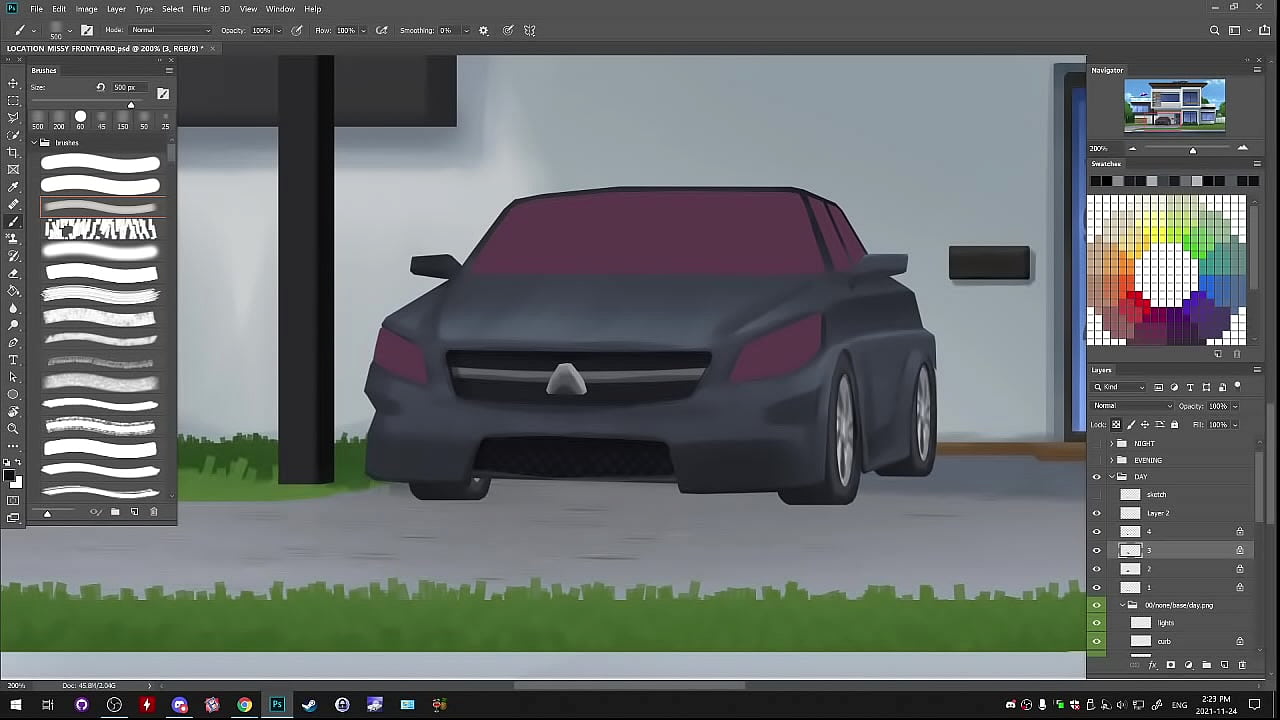Viewport: 1280px width, 720px height.
Task: Delete layer using Layers panel trash icon
Action: [1242, 665]
